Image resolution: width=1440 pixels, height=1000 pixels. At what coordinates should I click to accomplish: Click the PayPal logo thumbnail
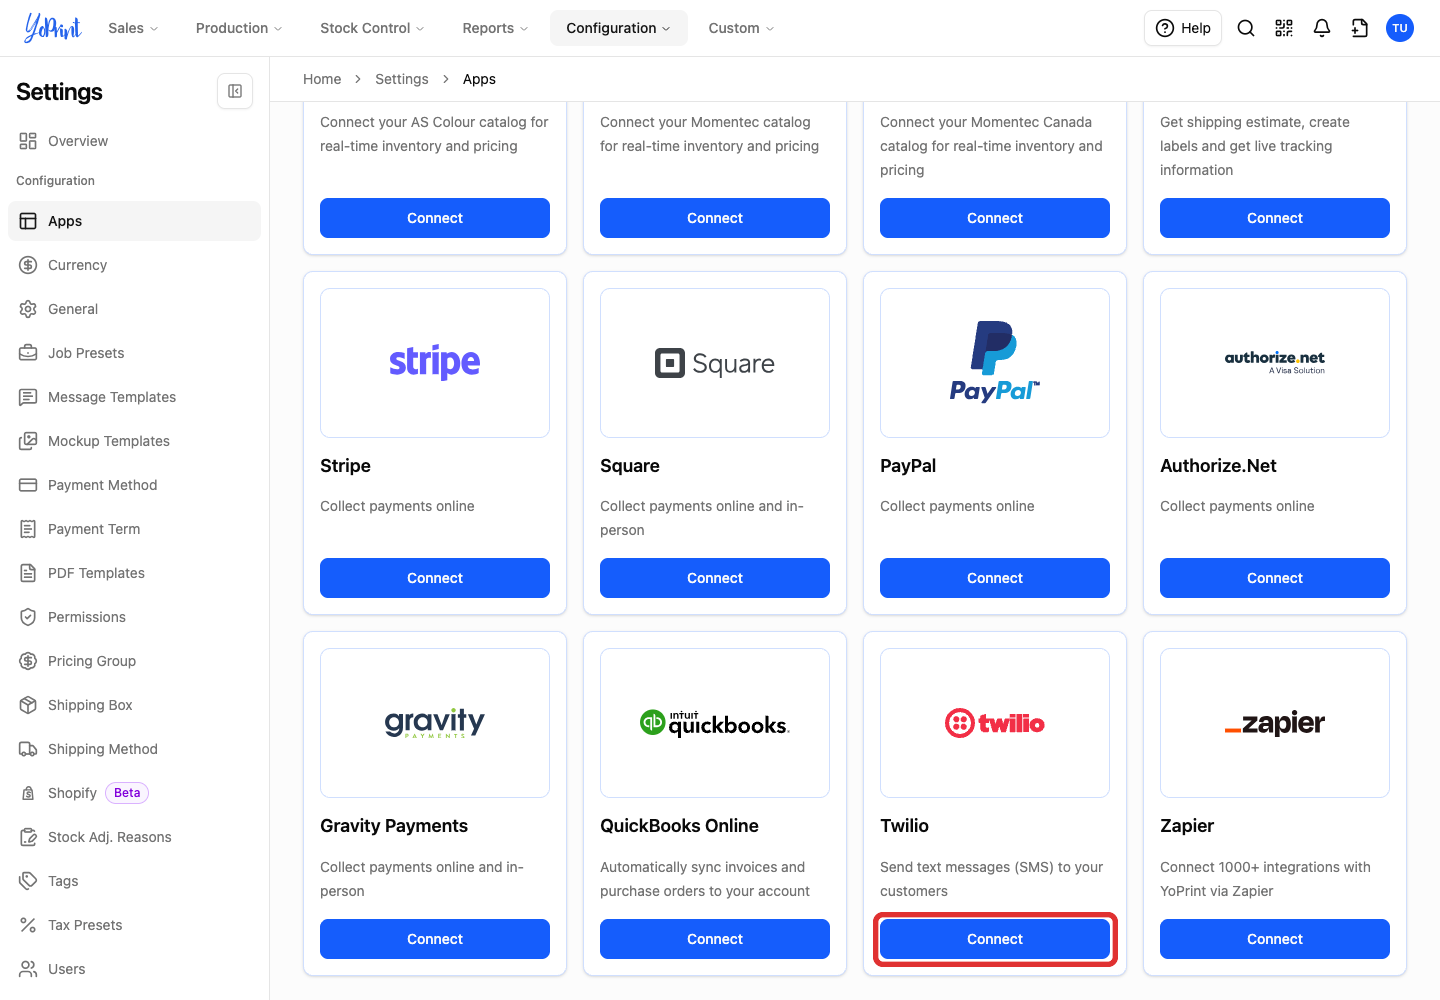[995, 363]
